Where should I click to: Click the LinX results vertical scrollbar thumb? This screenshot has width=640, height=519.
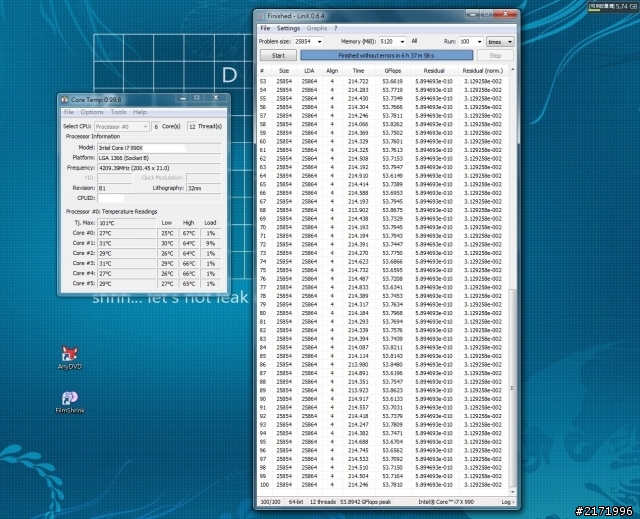pos(512,386)
